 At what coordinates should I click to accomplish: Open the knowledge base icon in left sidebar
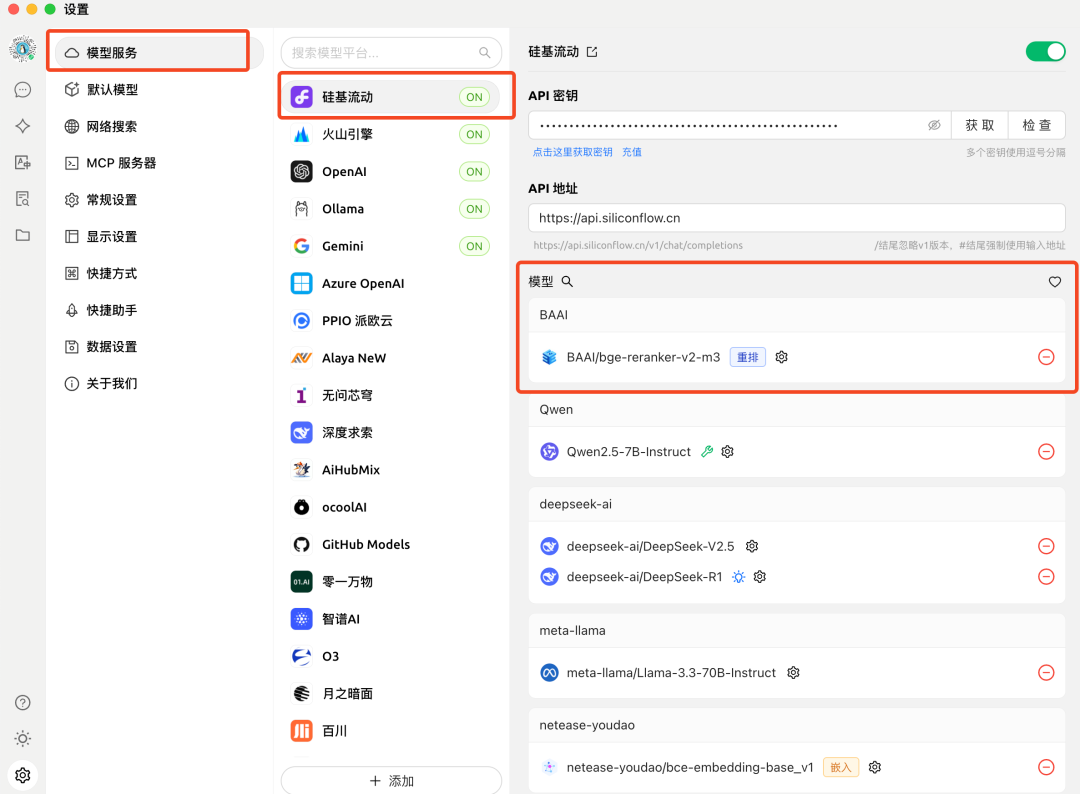coord(22,198)
